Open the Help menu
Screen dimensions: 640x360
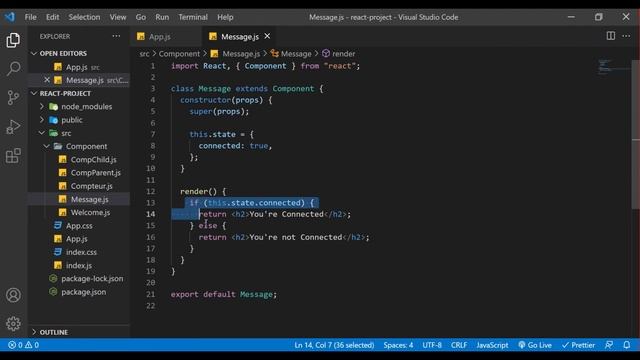pos(225,17)
